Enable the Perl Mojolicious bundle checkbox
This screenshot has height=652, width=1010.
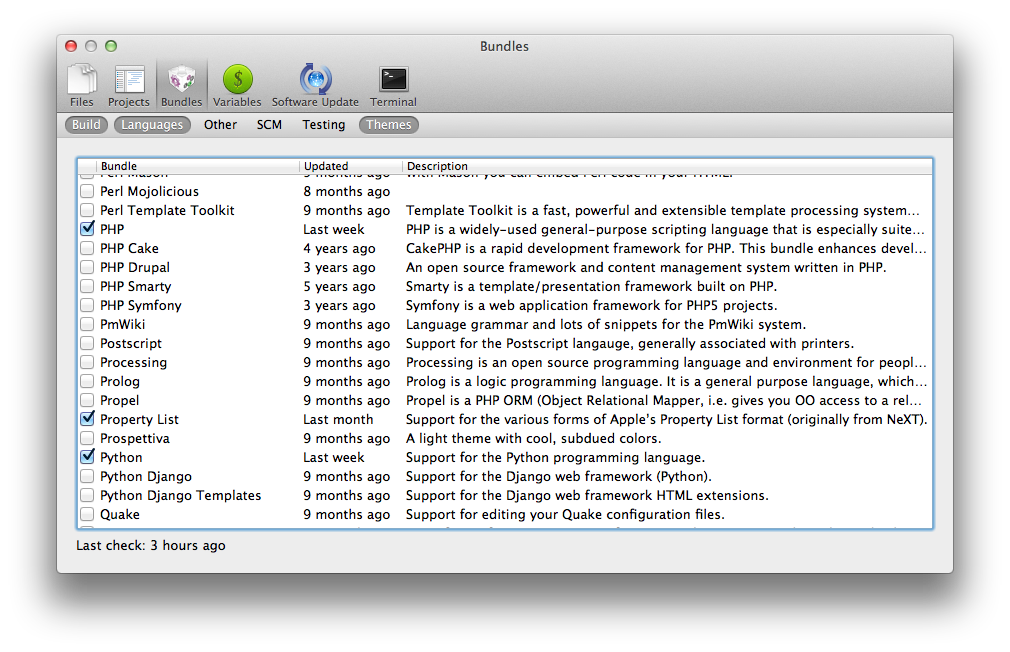87,191
